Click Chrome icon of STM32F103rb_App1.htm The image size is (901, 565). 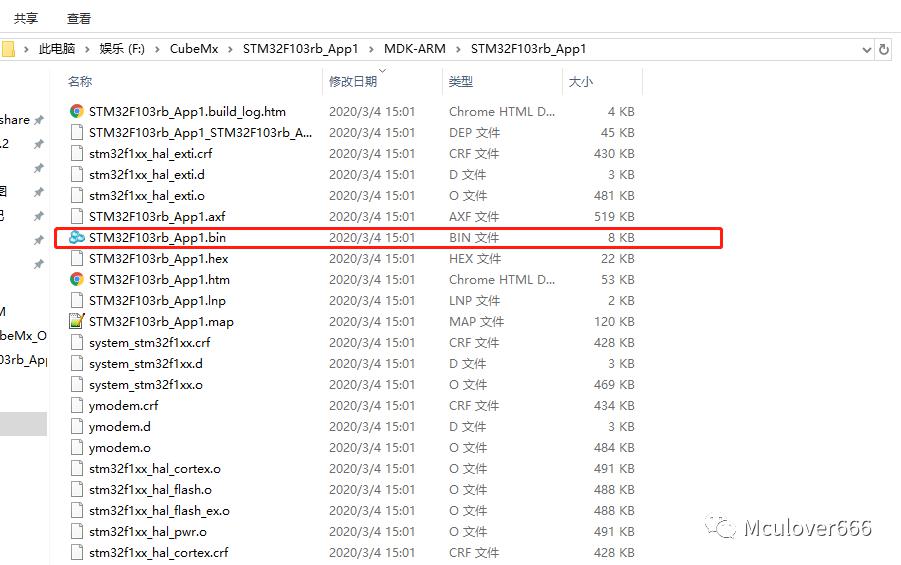(76, 279)
